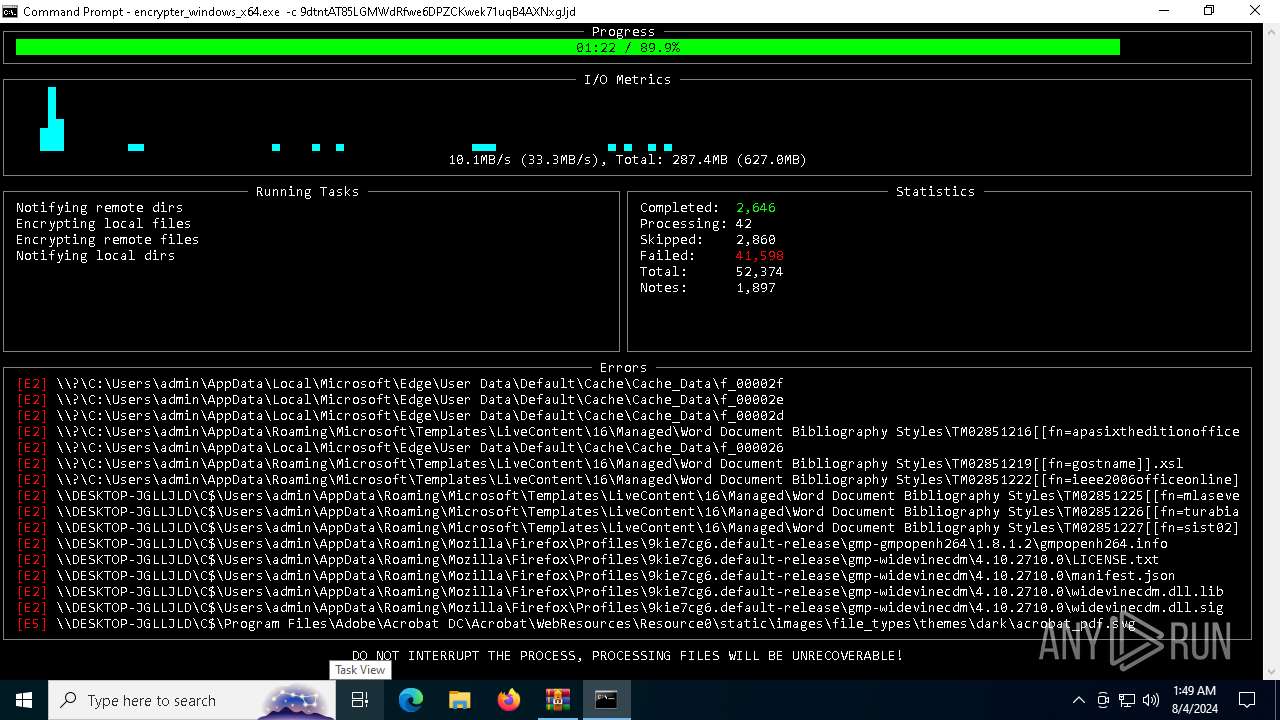Click the Command Prompt window title text
1280x720 pixels.
[x=299, y=11]
